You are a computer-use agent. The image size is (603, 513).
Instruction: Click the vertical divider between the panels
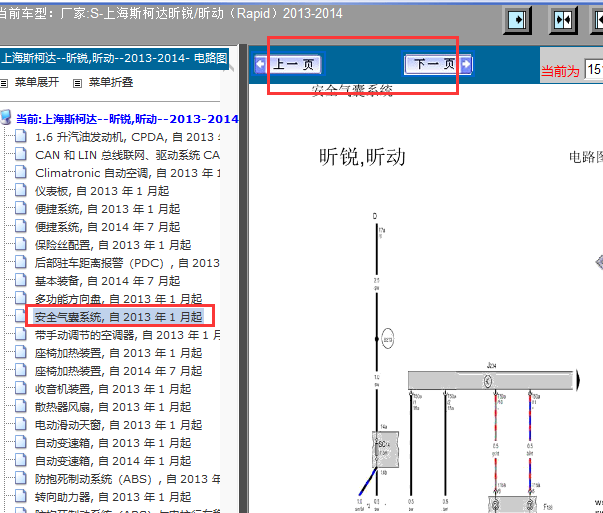pos(243,278)
